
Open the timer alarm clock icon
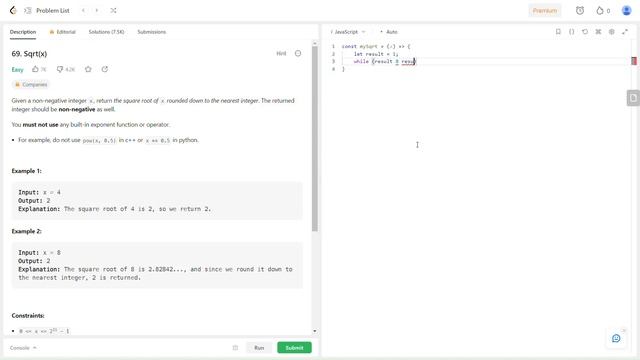[580, 11]
